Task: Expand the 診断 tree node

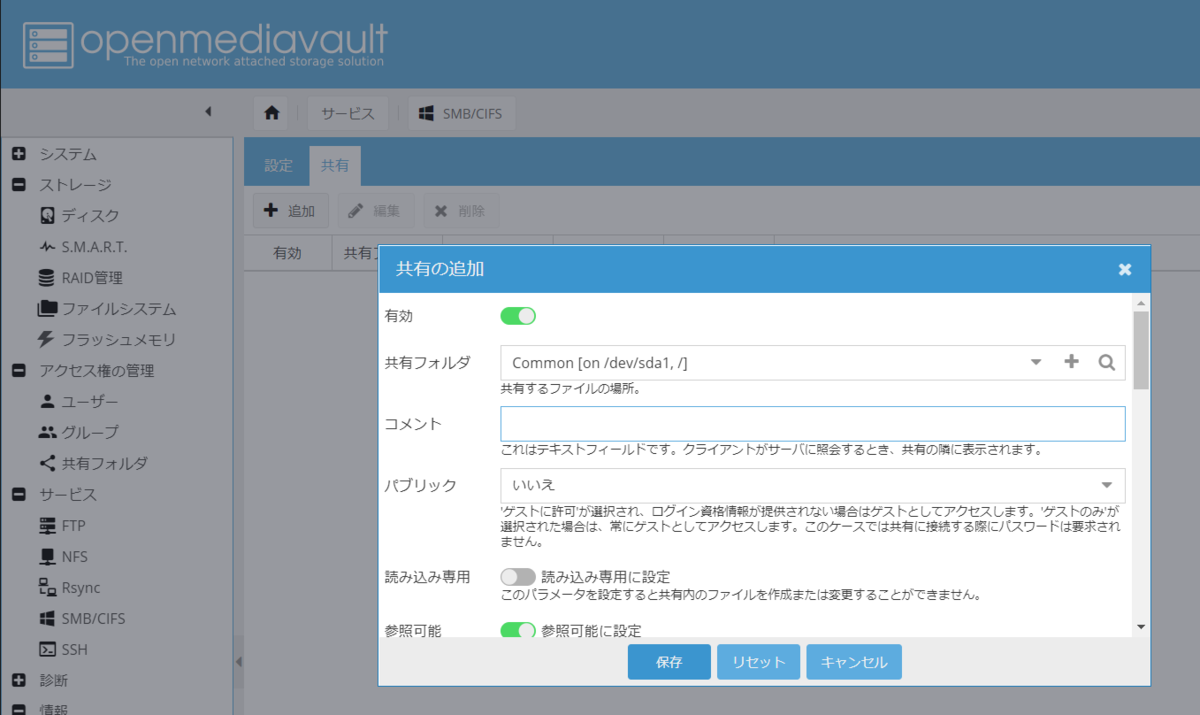Action: [18, 681]
